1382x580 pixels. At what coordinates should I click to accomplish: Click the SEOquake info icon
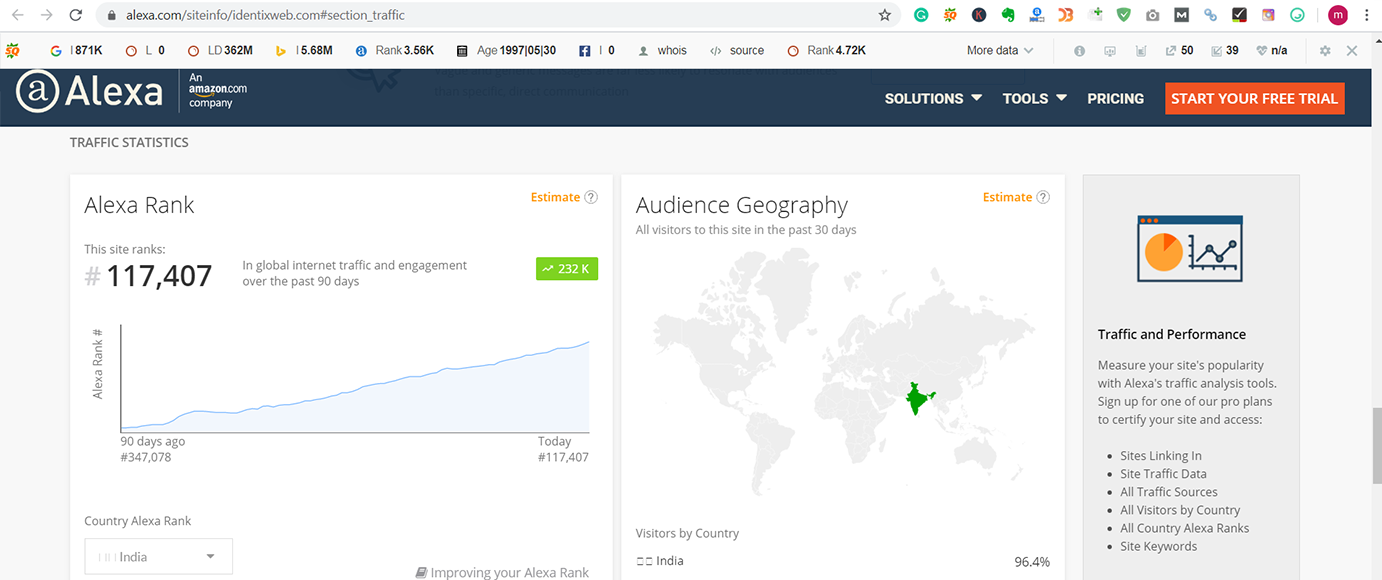coord(1079,51)
